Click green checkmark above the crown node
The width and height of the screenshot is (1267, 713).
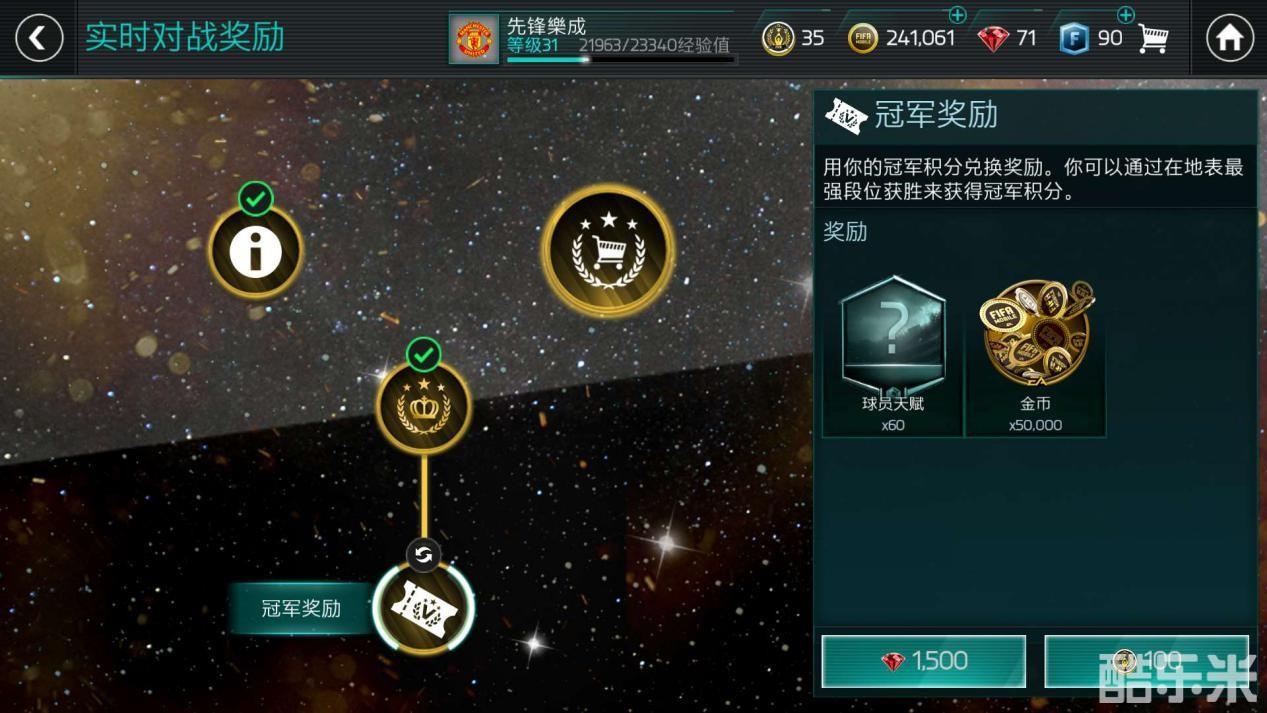(424, 354)
